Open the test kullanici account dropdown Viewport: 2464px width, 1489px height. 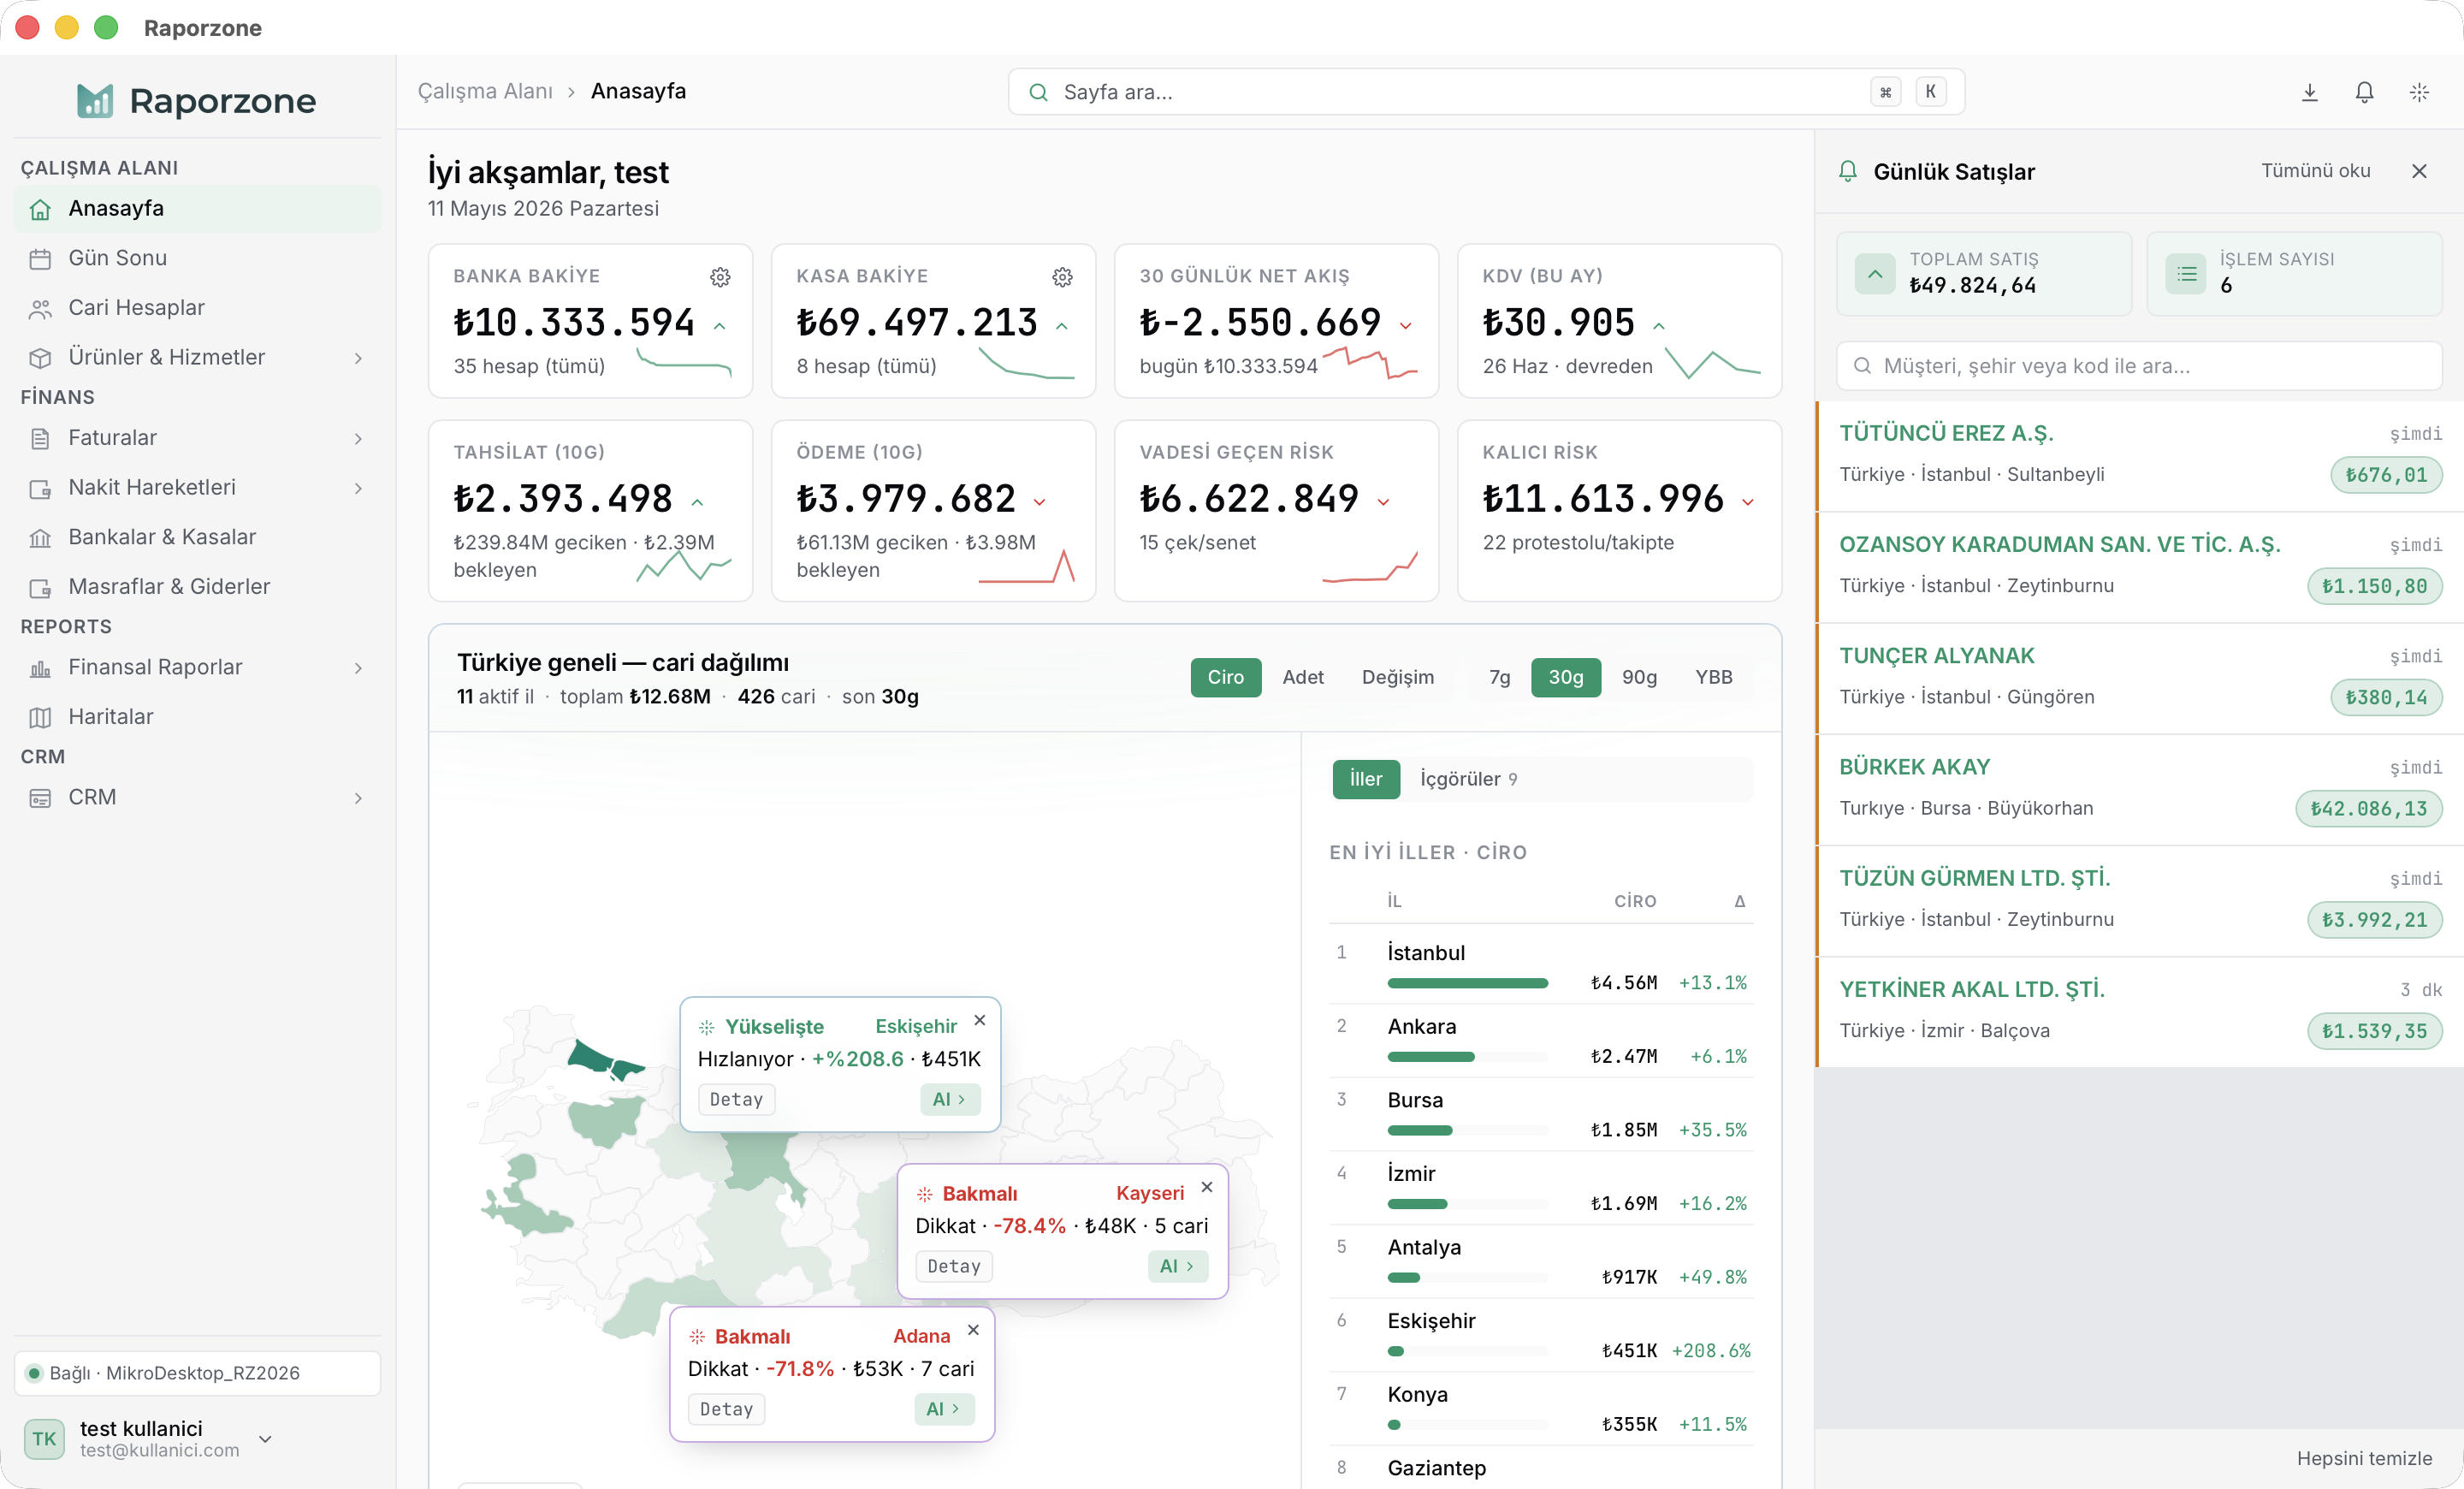(x=265, y=1439)
